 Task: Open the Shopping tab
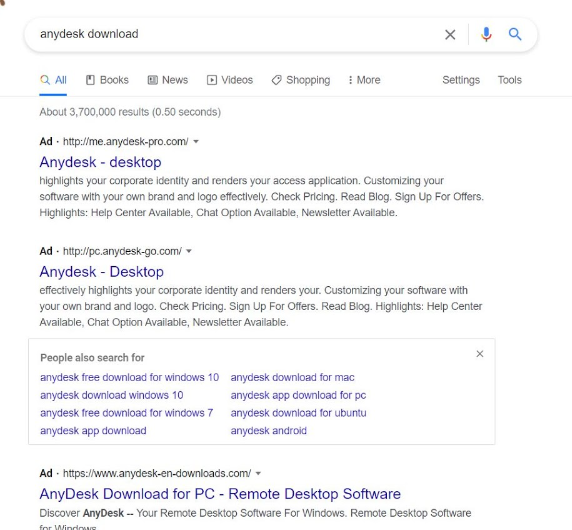click(x=301, y=80)
